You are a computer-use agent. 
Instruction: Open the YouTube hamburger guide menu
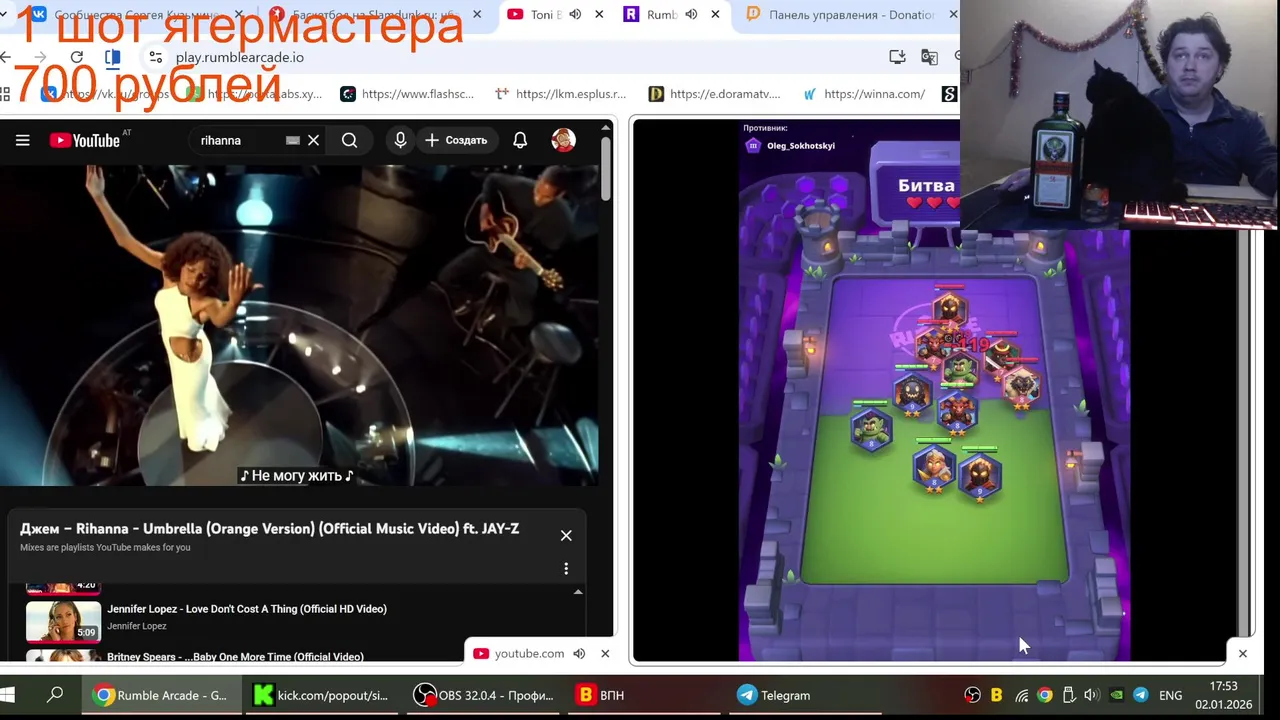click(x=22, y=140)
